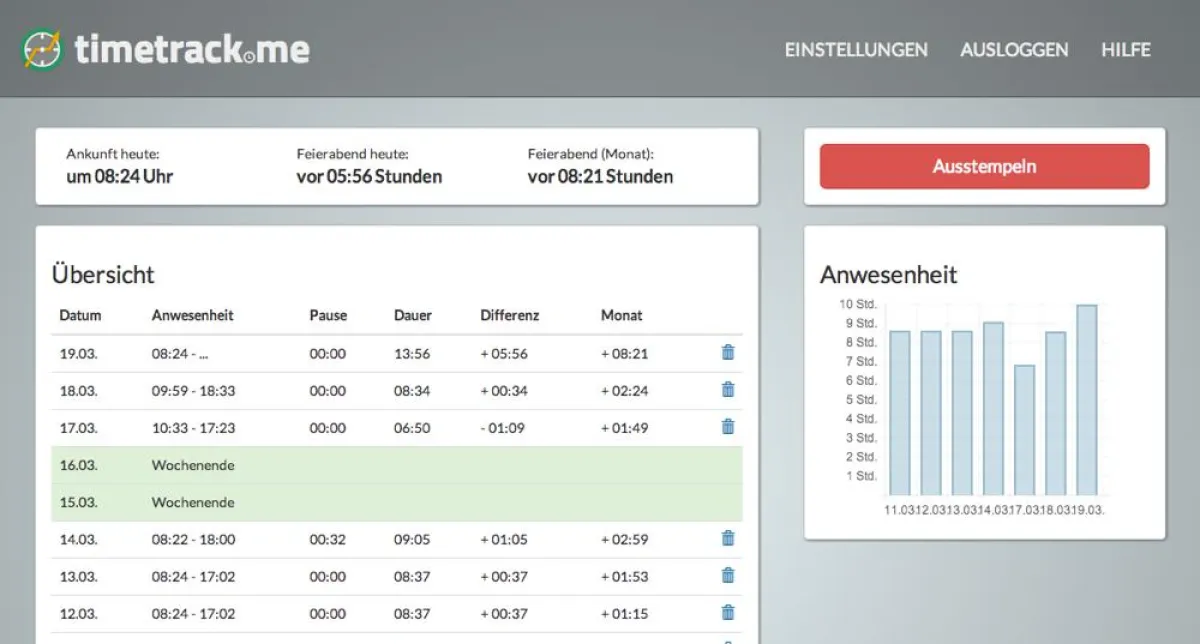Click the Ankunft heute time display
Viewport: 1200px width, 644px height.
(120, 176)
